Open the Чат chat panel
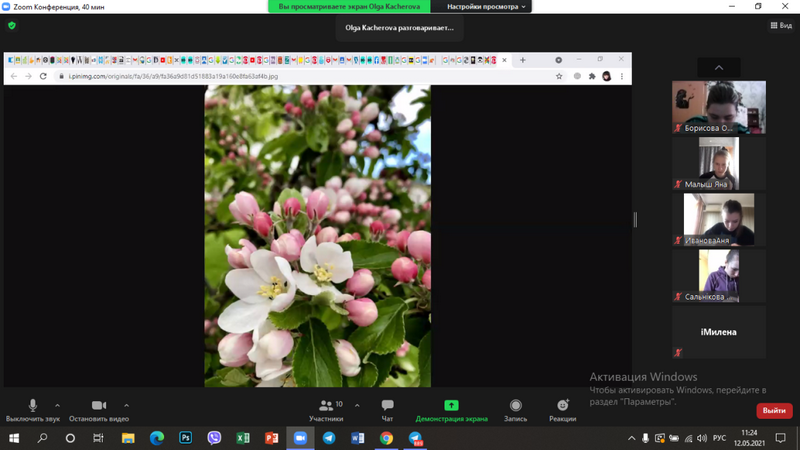The image size is (800, 450). (387, 411)
